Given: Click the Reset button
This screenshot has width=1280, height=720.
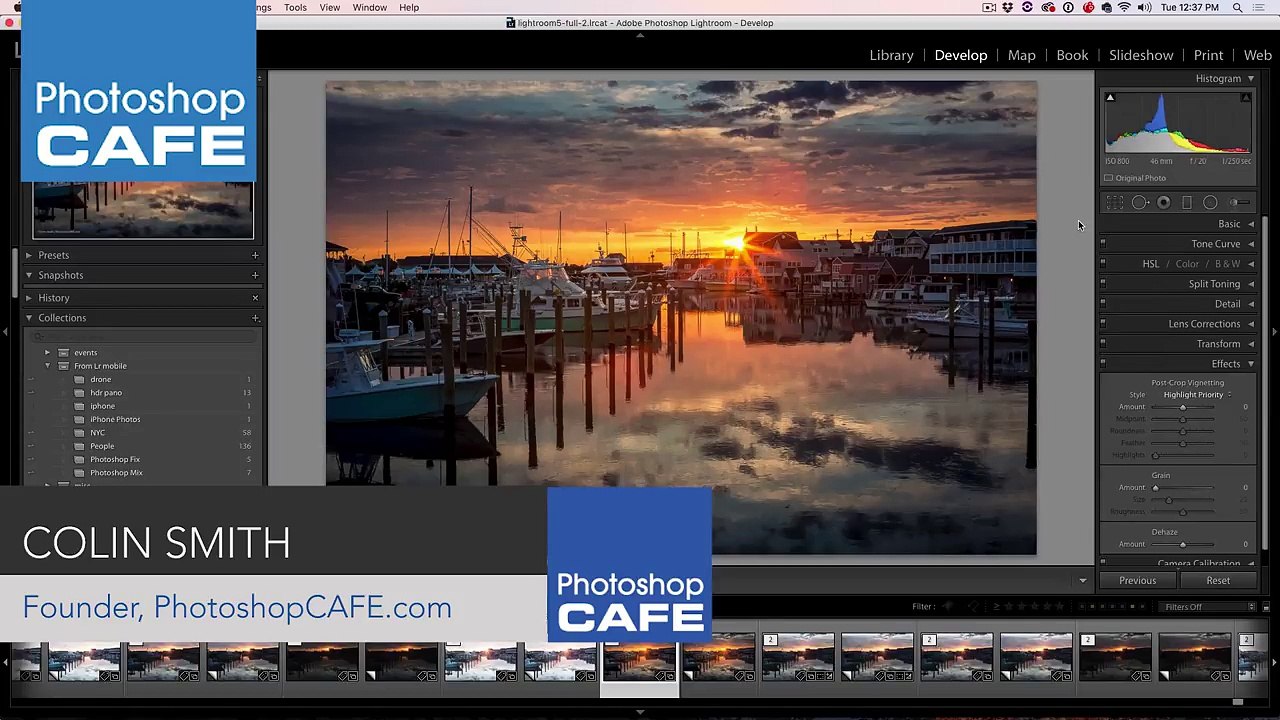Looking at the screenshot, I should coord(1217,581).
